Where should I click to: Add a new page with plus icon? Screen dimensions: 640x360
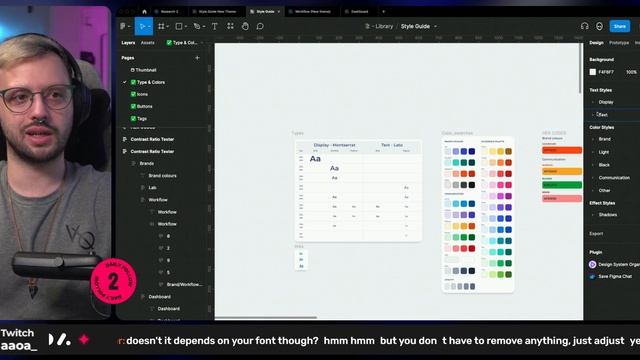(x=198, y=58)
